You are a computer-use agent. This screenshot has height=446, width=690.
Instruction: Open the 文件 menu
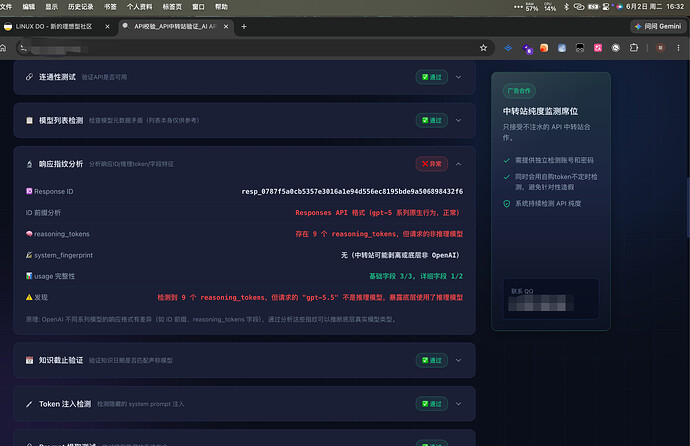tap(6, 7)
